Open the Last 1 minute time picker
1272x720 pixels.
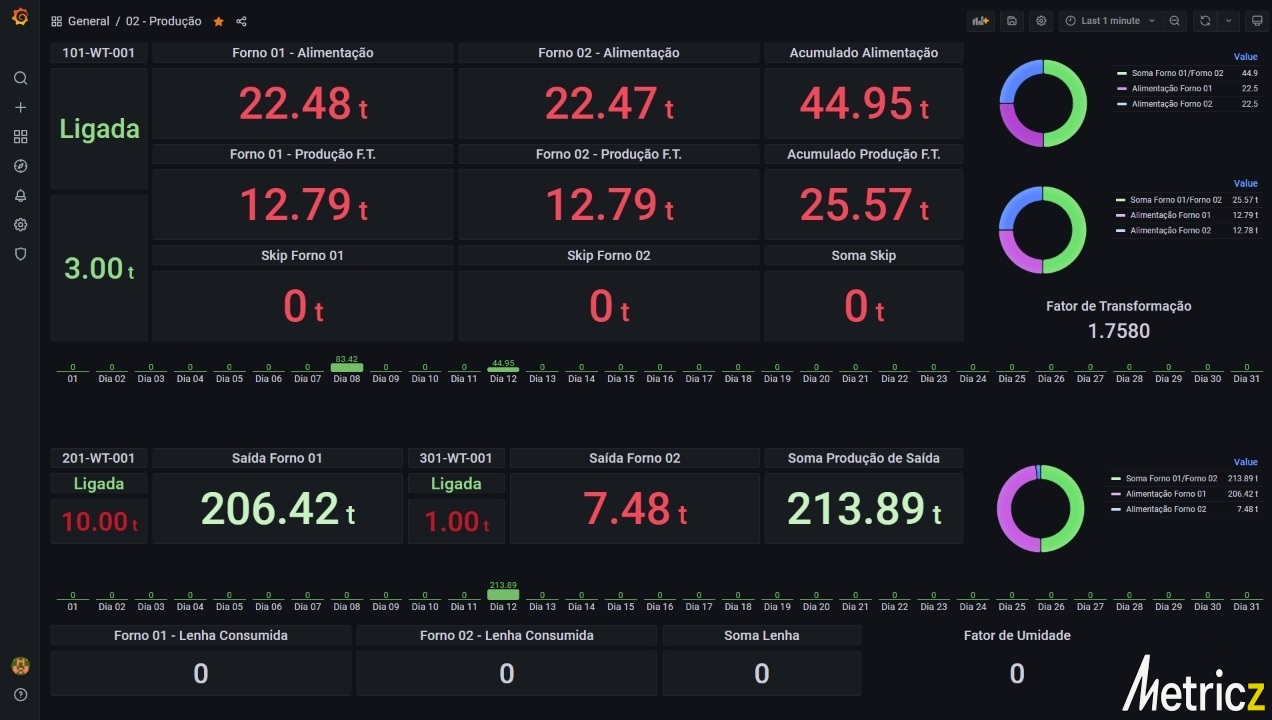point(1110,21)
